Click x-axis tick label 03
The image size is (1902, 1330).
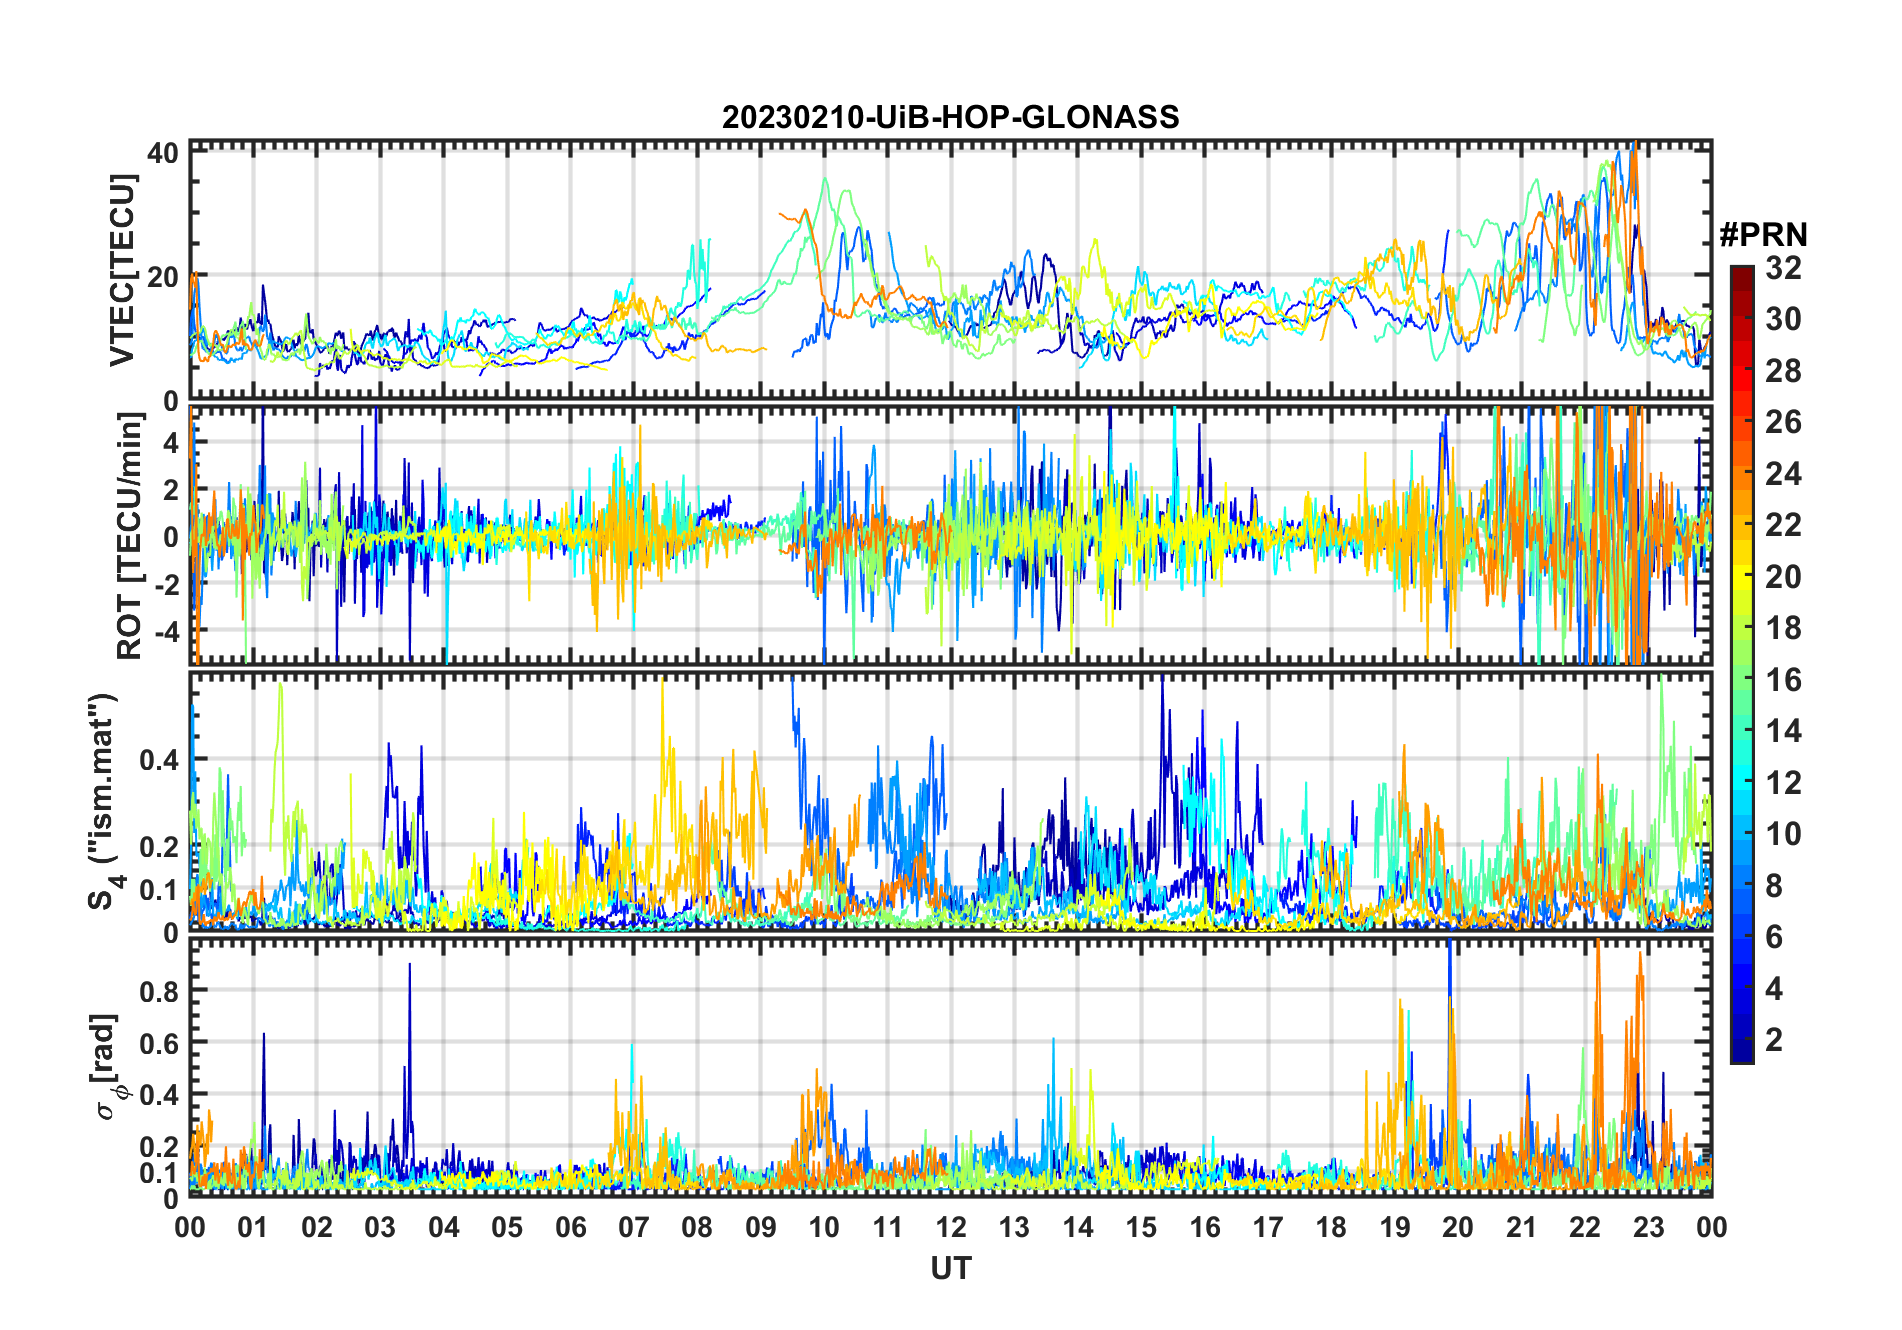pos(380,1227)
